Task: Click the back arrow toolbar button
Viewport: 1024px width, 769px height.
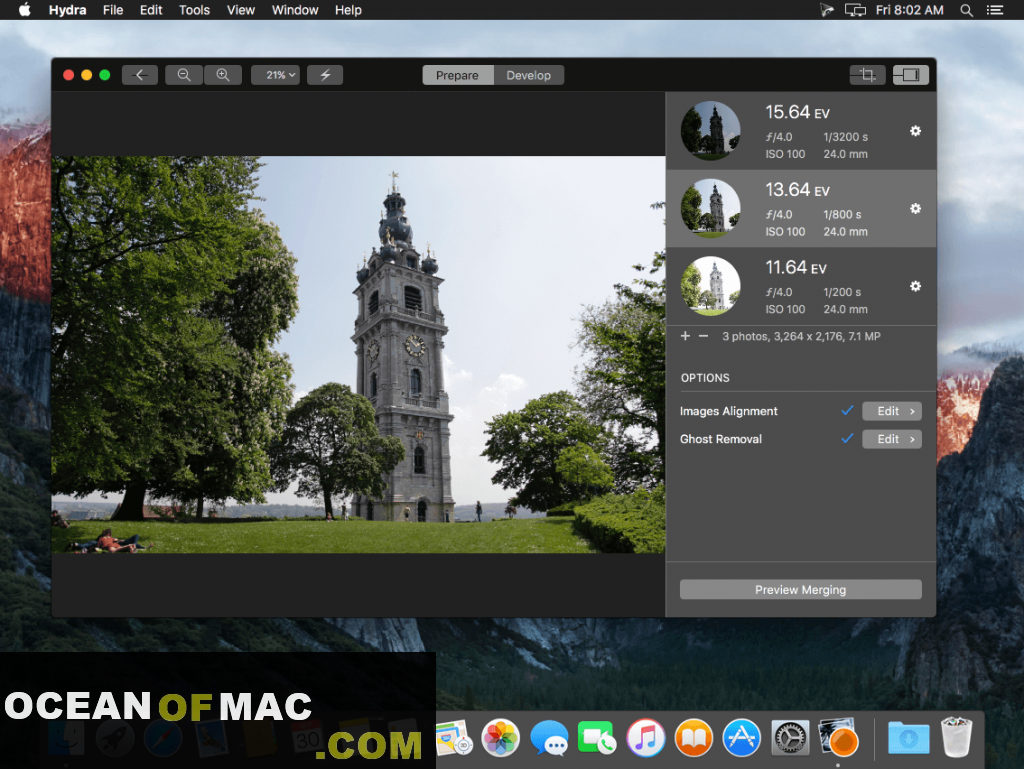Action: (x=140, y=75)
